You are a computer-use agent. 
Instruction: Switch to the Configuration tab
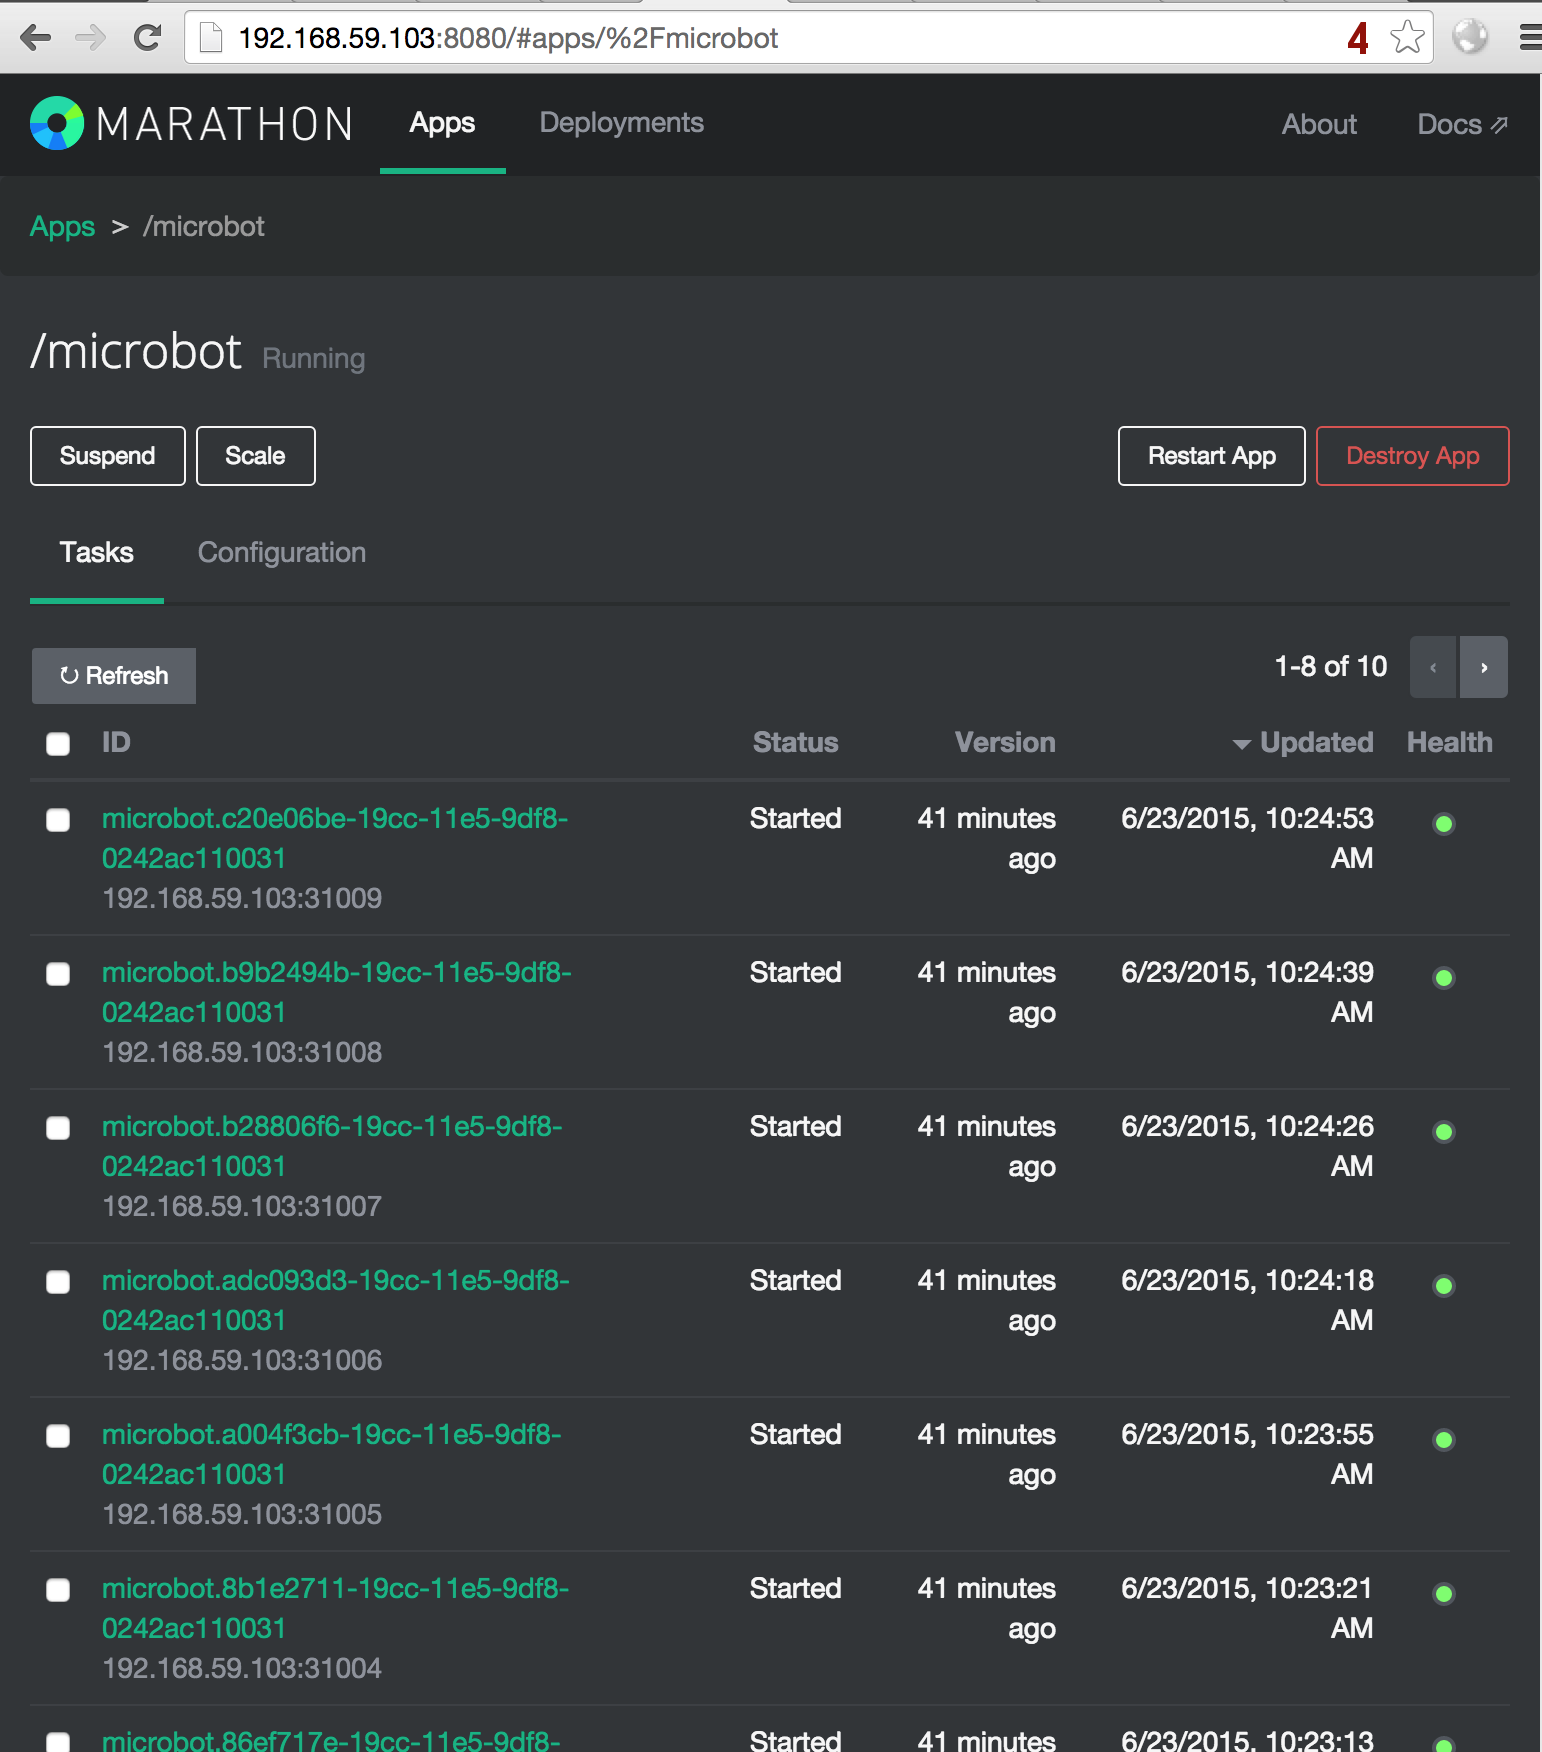281,553
